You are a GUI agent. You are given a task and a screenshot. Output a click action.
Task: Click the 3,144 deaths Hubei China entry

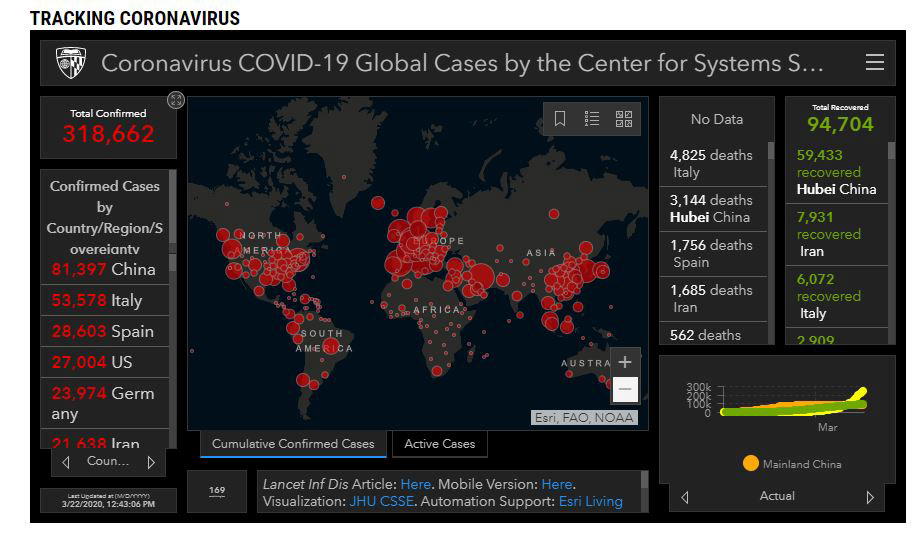[713, 209]
